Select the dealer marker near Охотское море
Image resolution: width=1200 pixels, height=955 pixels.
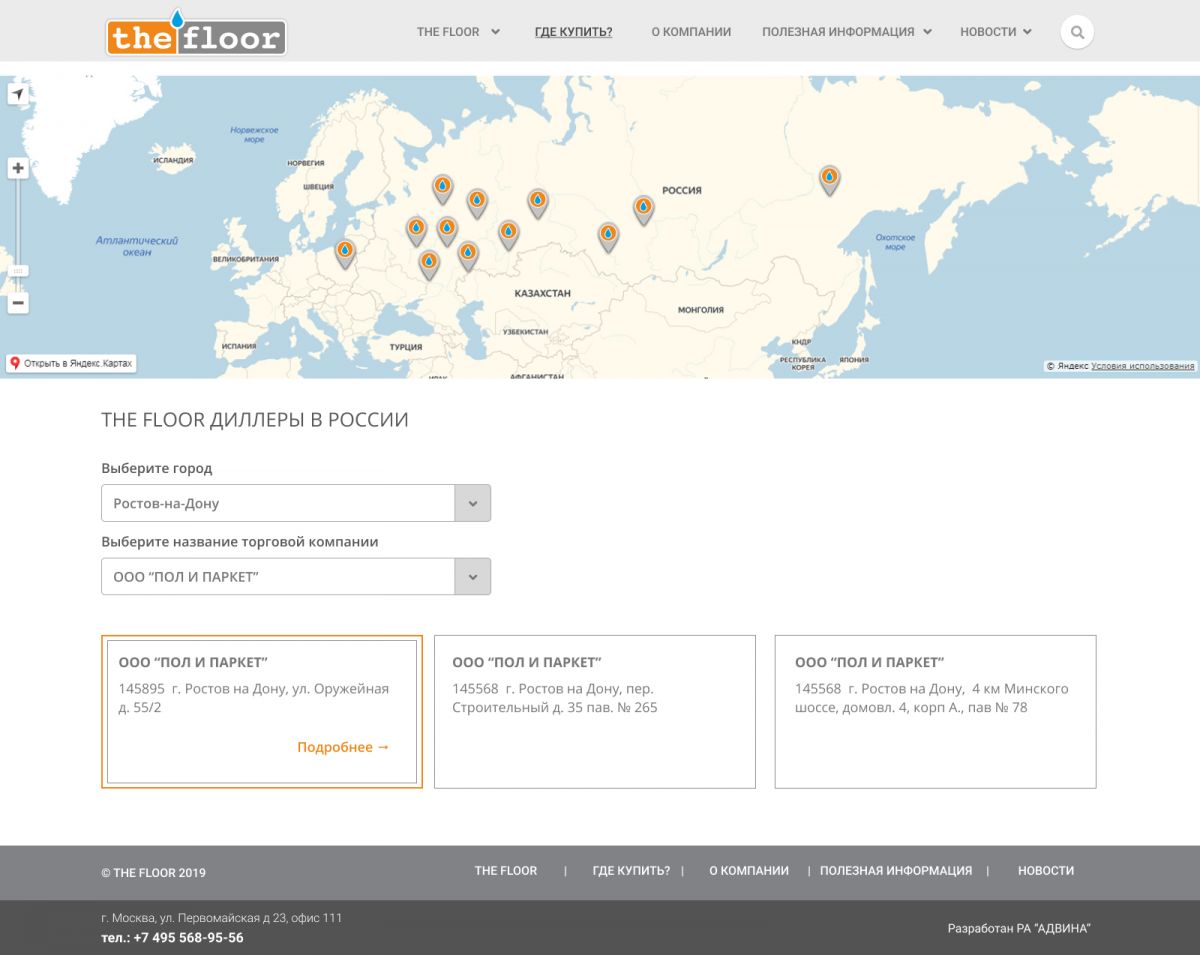(829, 180)
